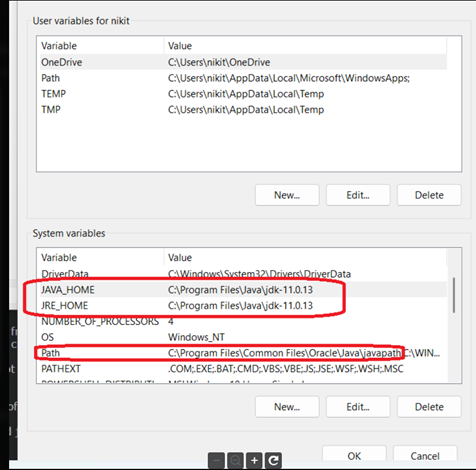Click the system variables scrollbar thumb
The height and width of the screenshot is (470, 476).
(454, 295)
